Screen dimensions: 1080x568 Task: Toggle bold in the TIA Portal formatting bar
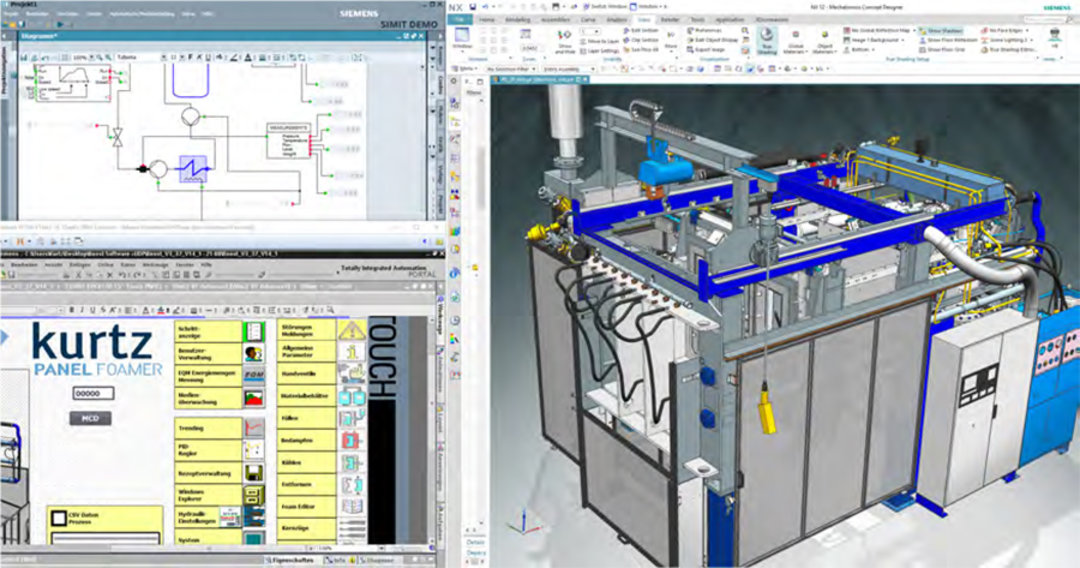coord(71,311)
